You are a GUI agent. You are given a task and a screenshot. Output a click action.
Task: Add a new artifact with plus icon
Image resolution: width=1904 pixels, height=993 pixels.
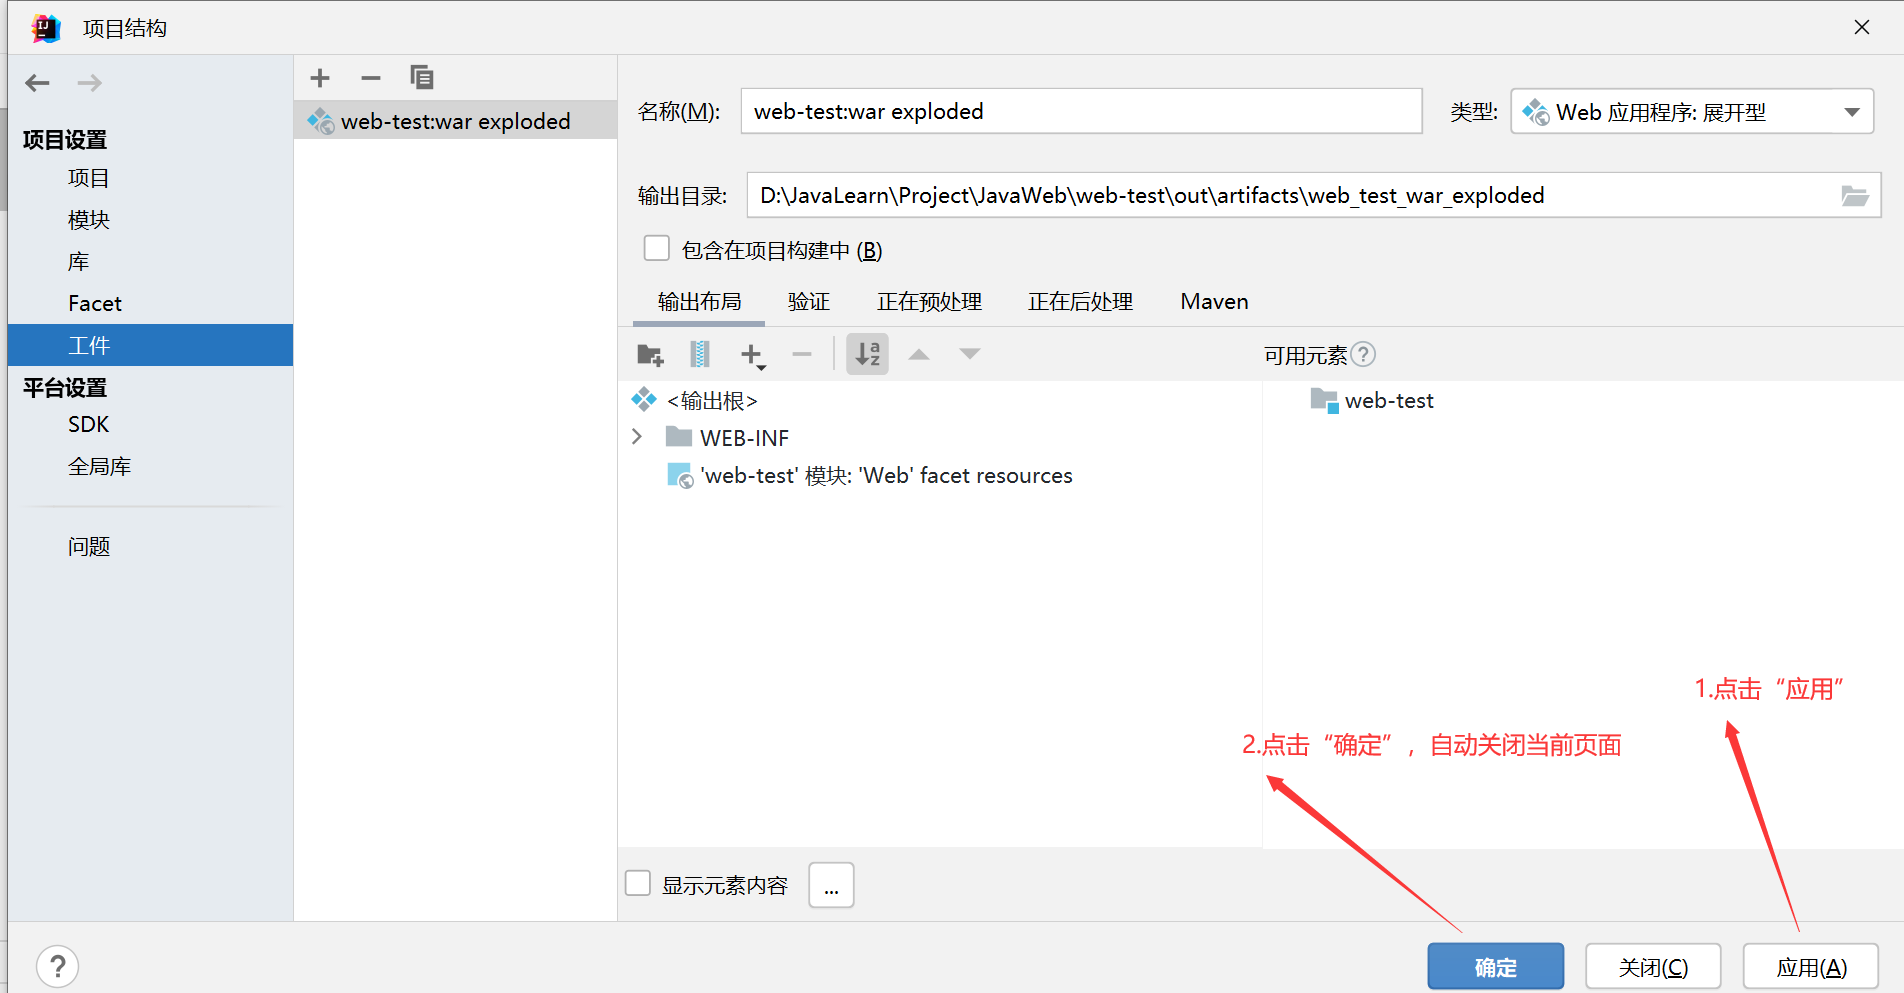tap(320, 78)
